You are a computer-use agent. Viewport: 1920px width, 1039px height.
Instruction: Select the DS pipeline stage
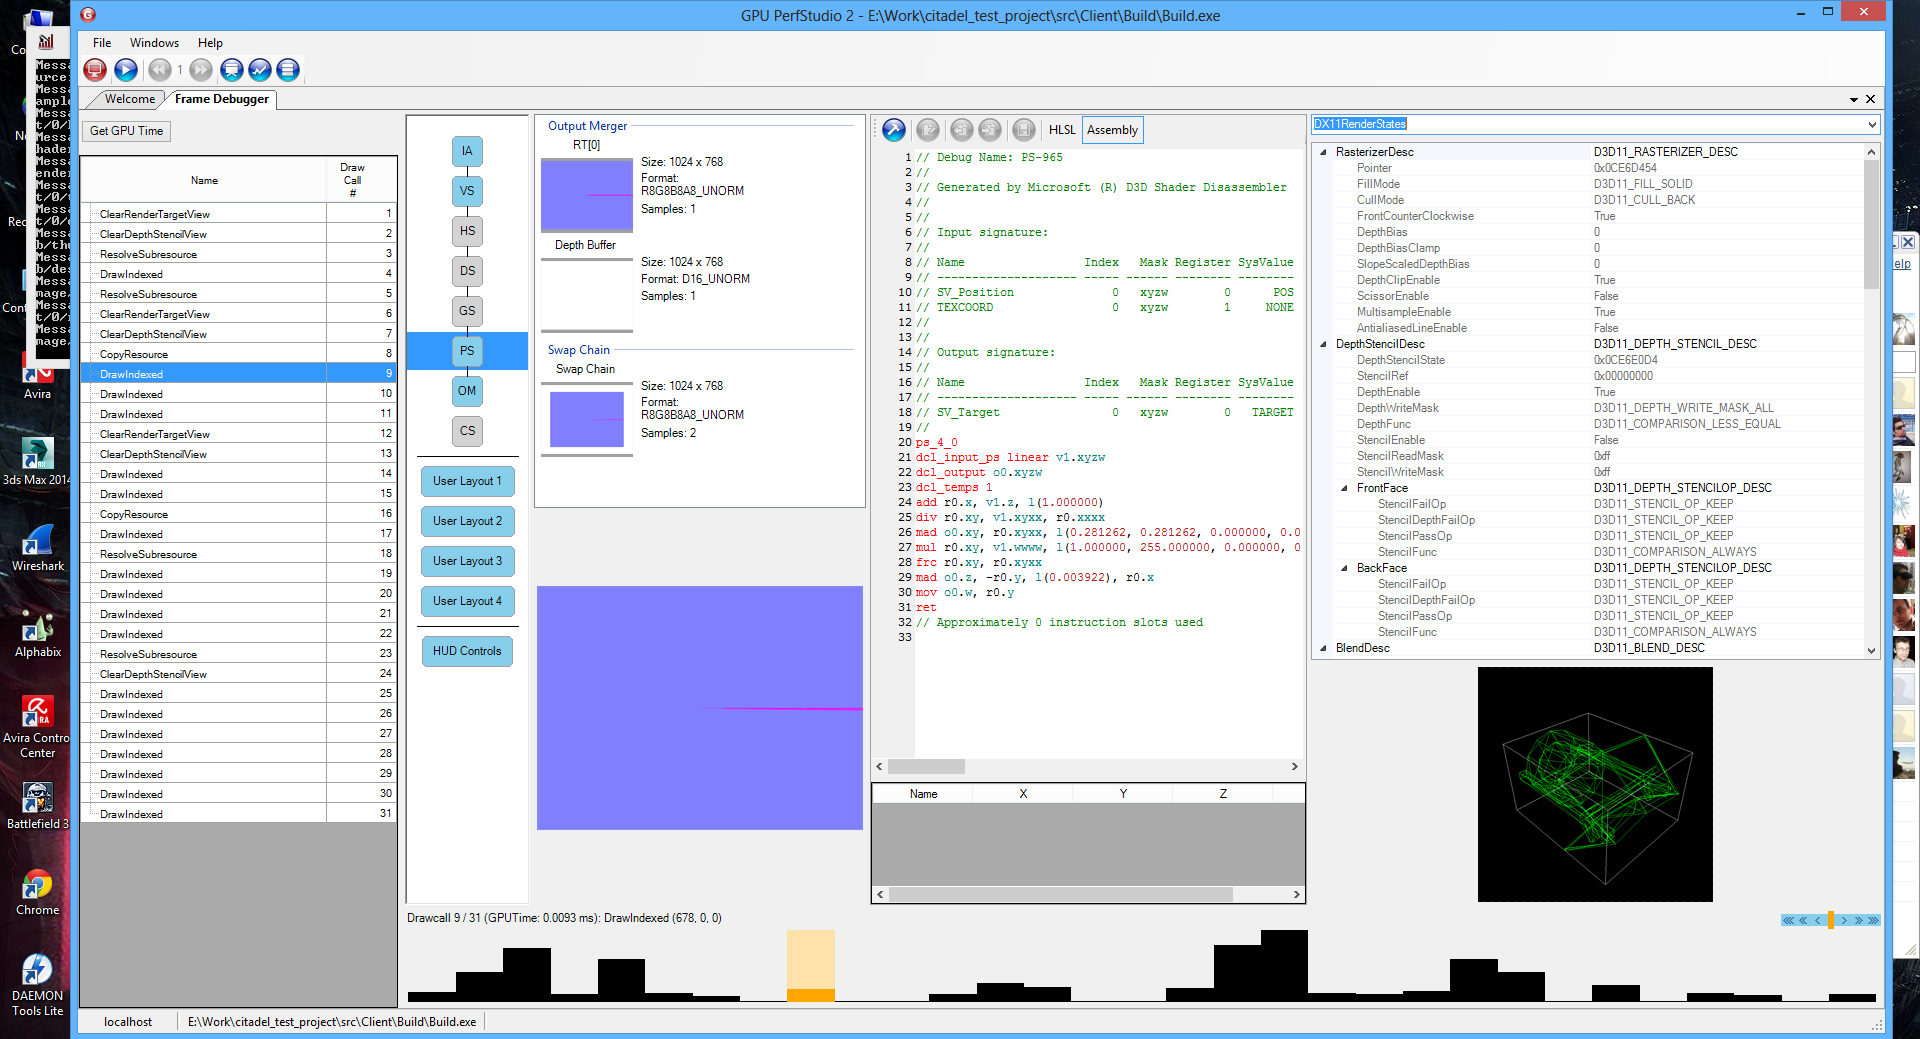coord(467,271)
